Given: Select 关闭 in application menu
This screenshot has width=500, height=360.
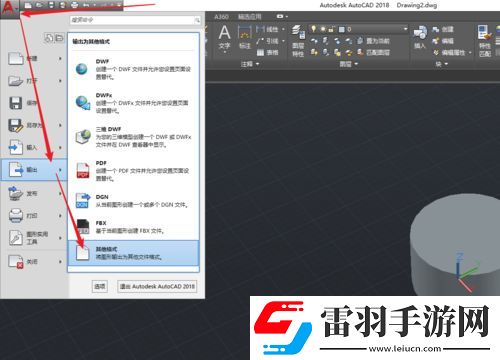Looking at the screenshot, I should coord(33,262).
